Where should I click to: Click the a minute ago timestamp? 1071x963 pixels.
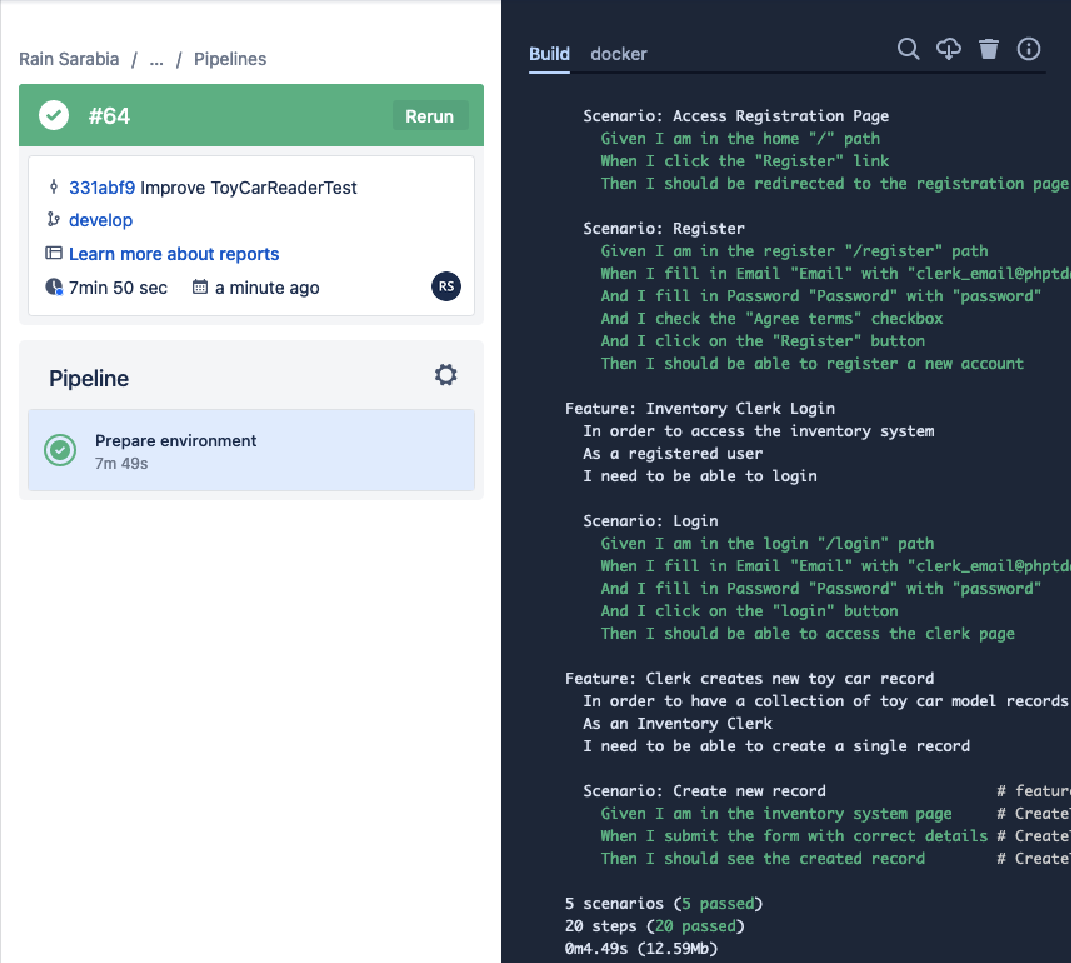pos(267,288)
